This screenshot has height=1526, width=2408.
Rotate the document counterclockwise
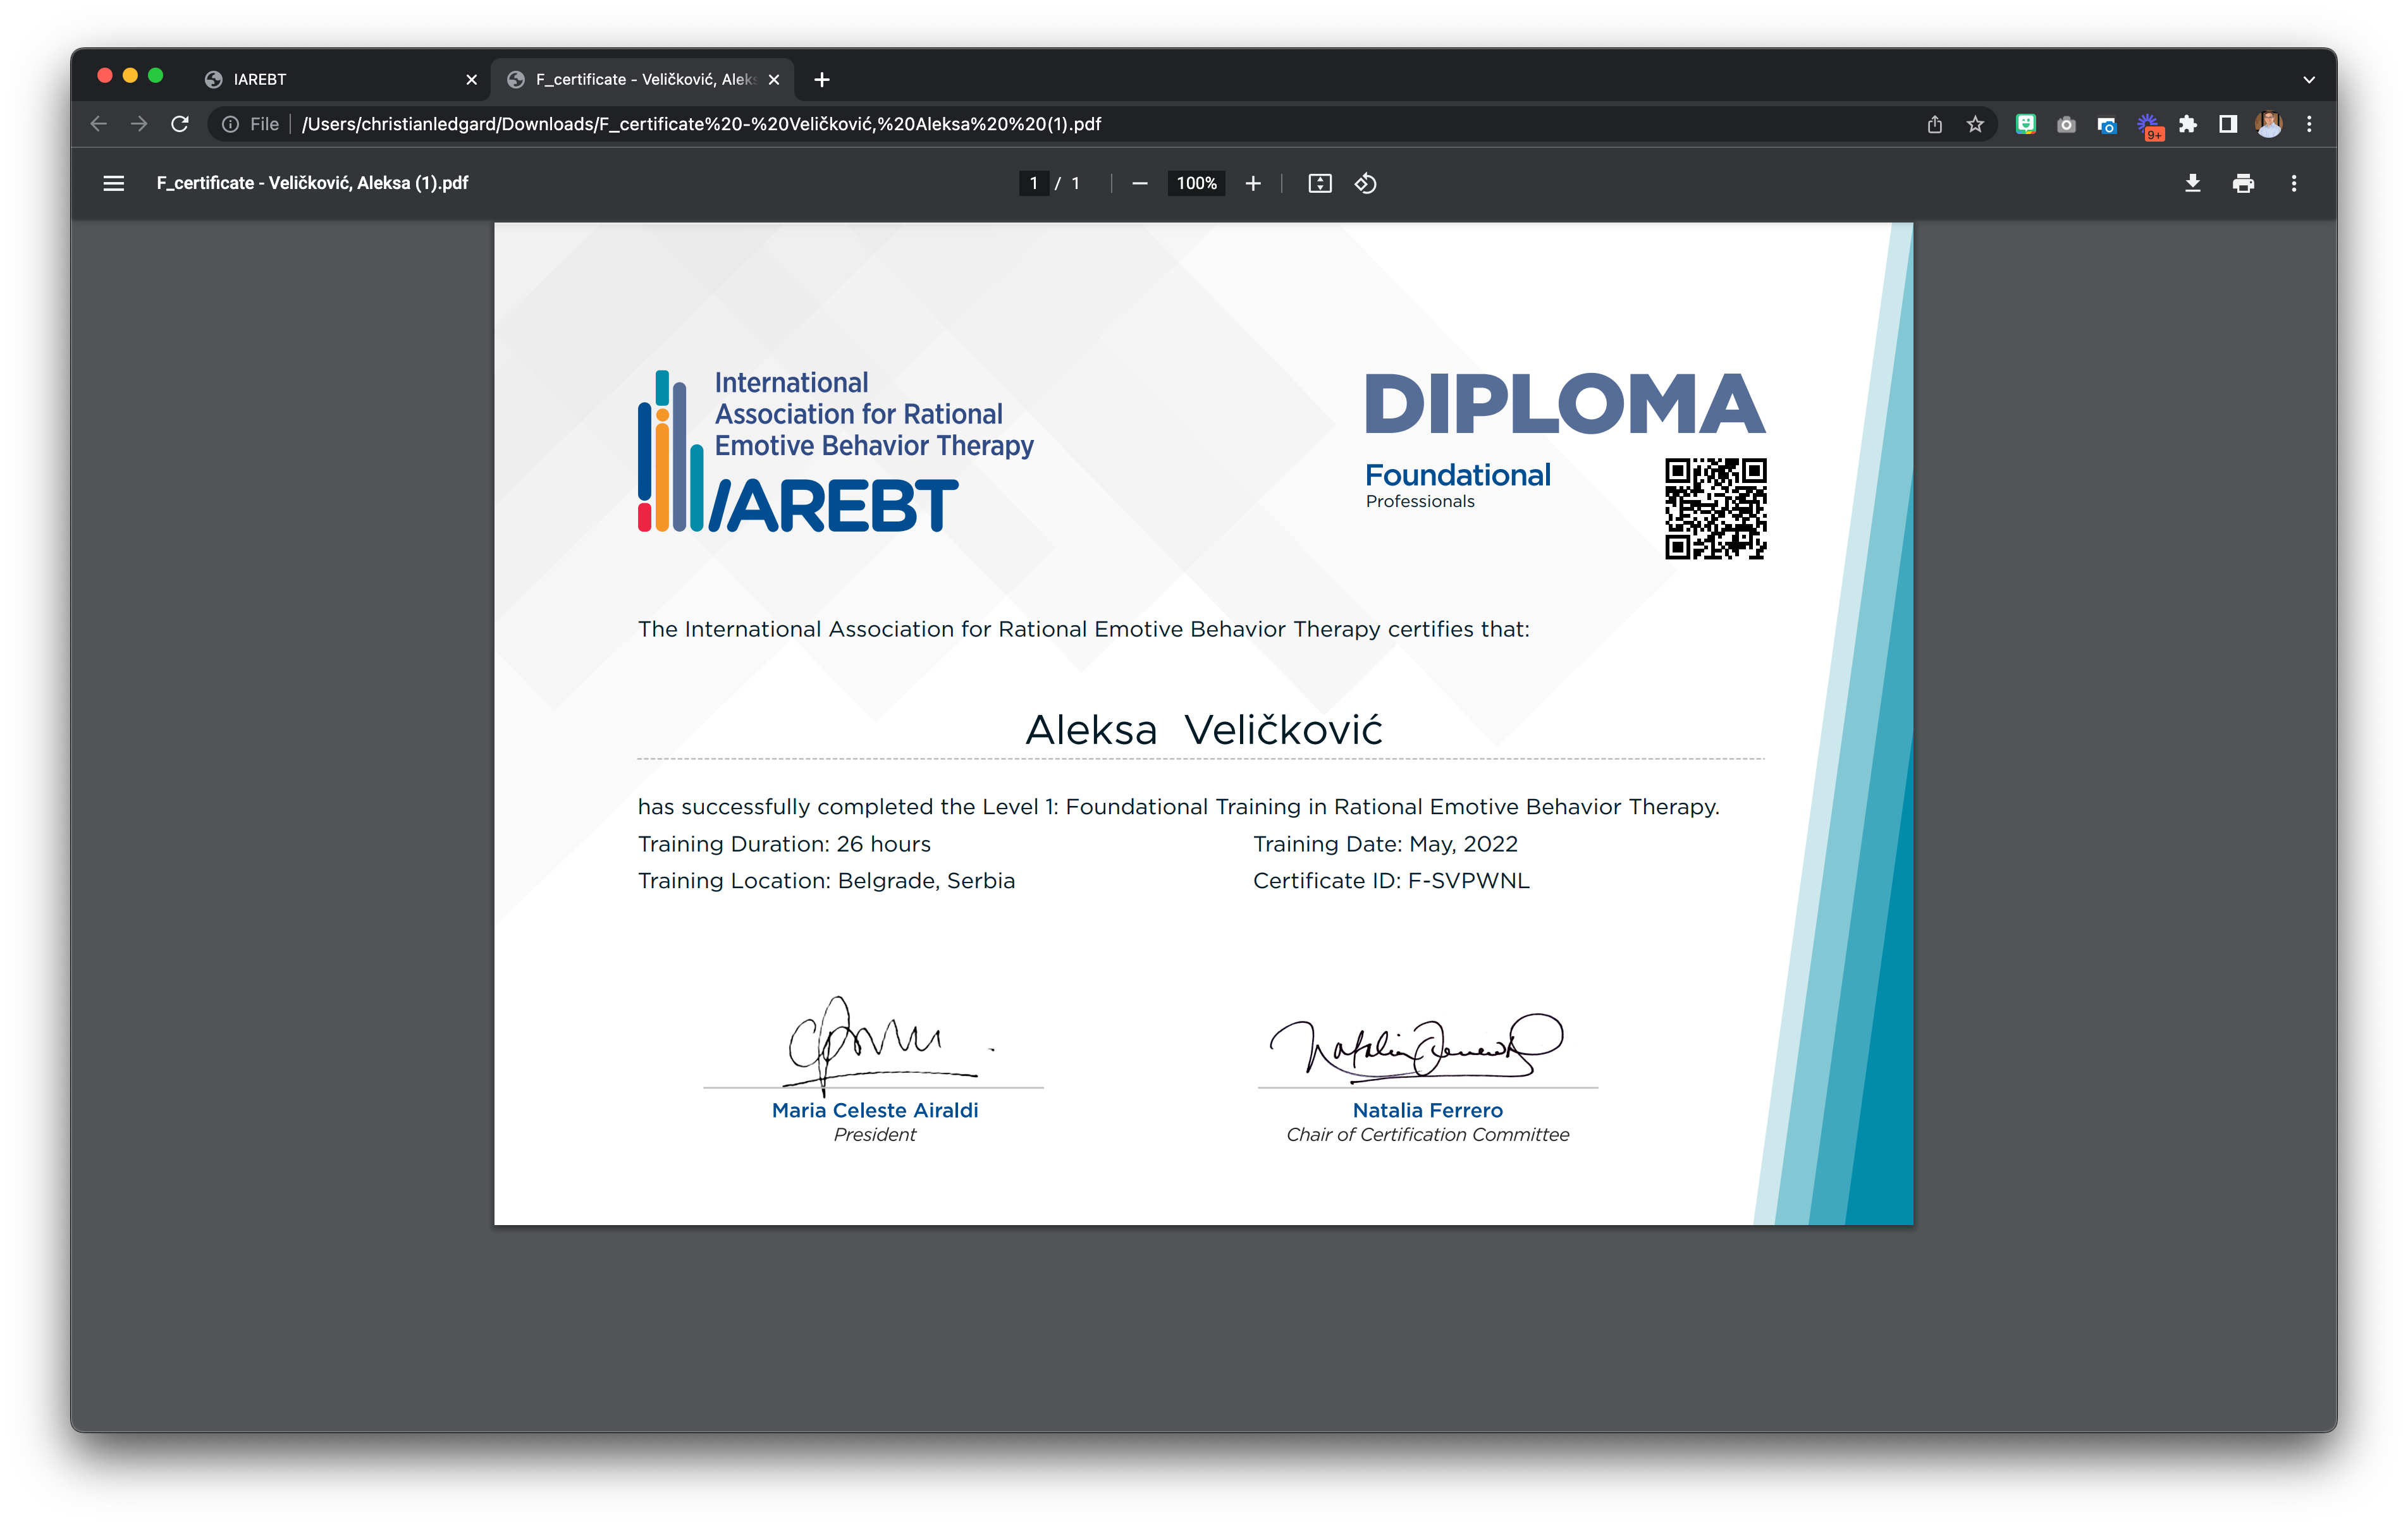point(1365,183)
